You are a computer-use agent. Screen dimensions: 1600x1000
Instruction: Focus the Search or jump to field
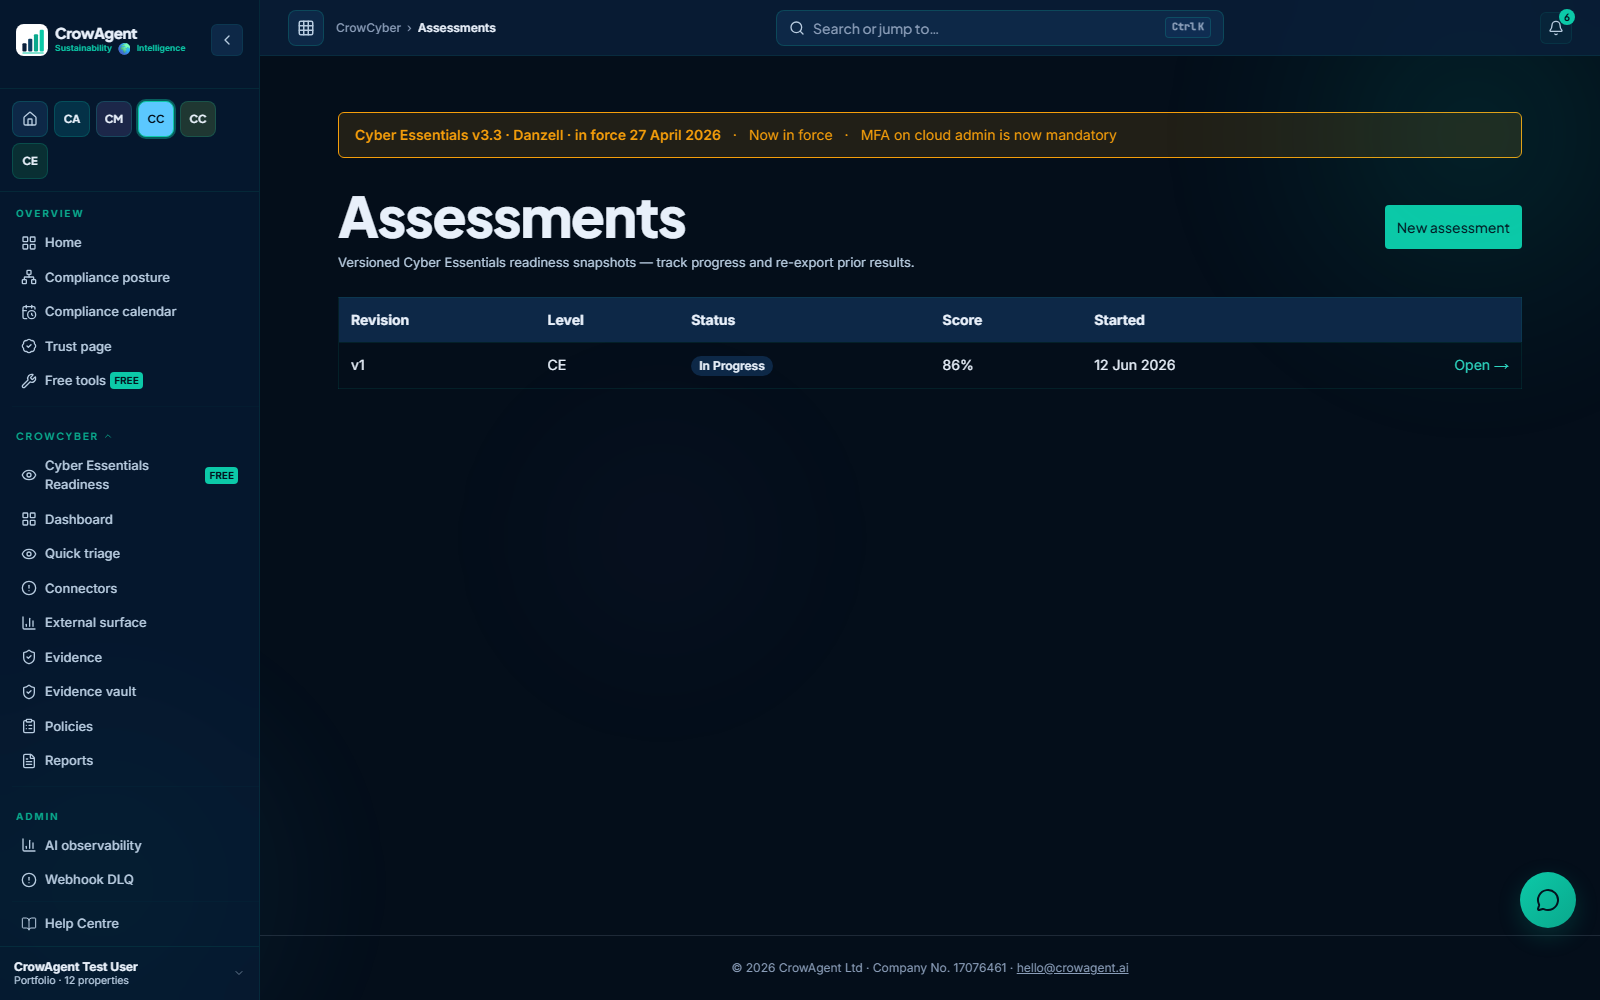pos(1000,28)
